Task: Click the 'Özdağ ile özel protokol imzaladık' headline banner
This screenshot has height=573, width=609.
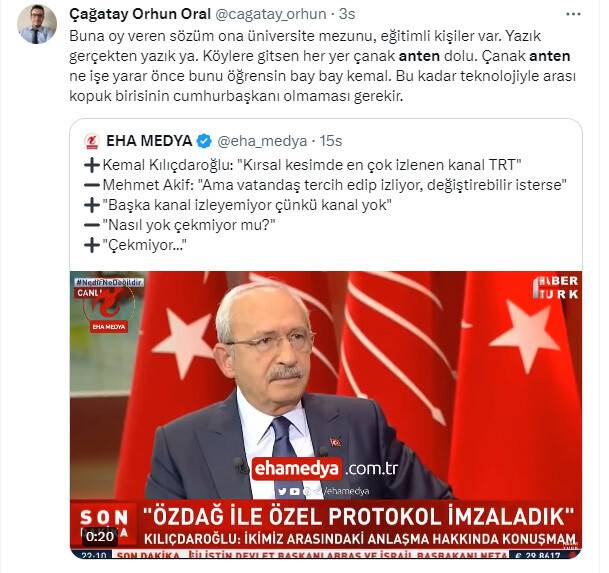Action: 359,517
